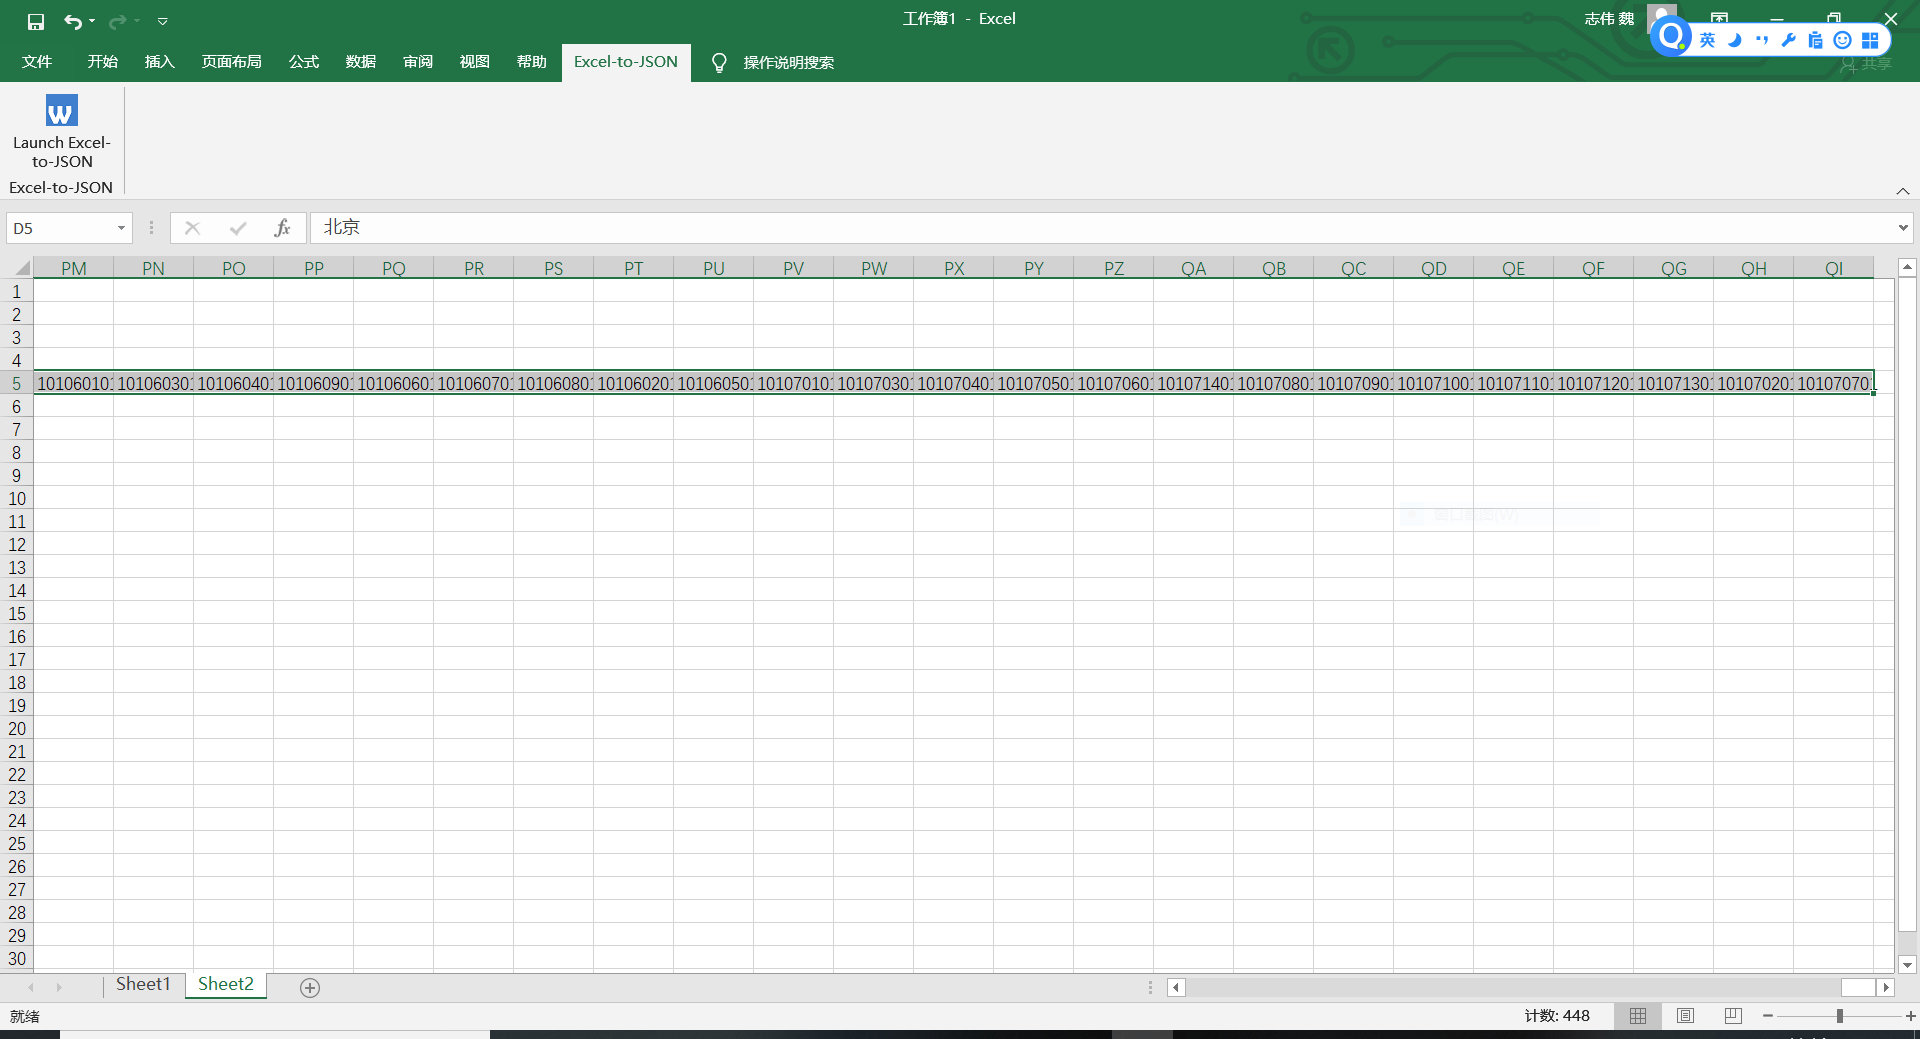Select column QA header
1920x1039 pixels.
point(1193,268)
